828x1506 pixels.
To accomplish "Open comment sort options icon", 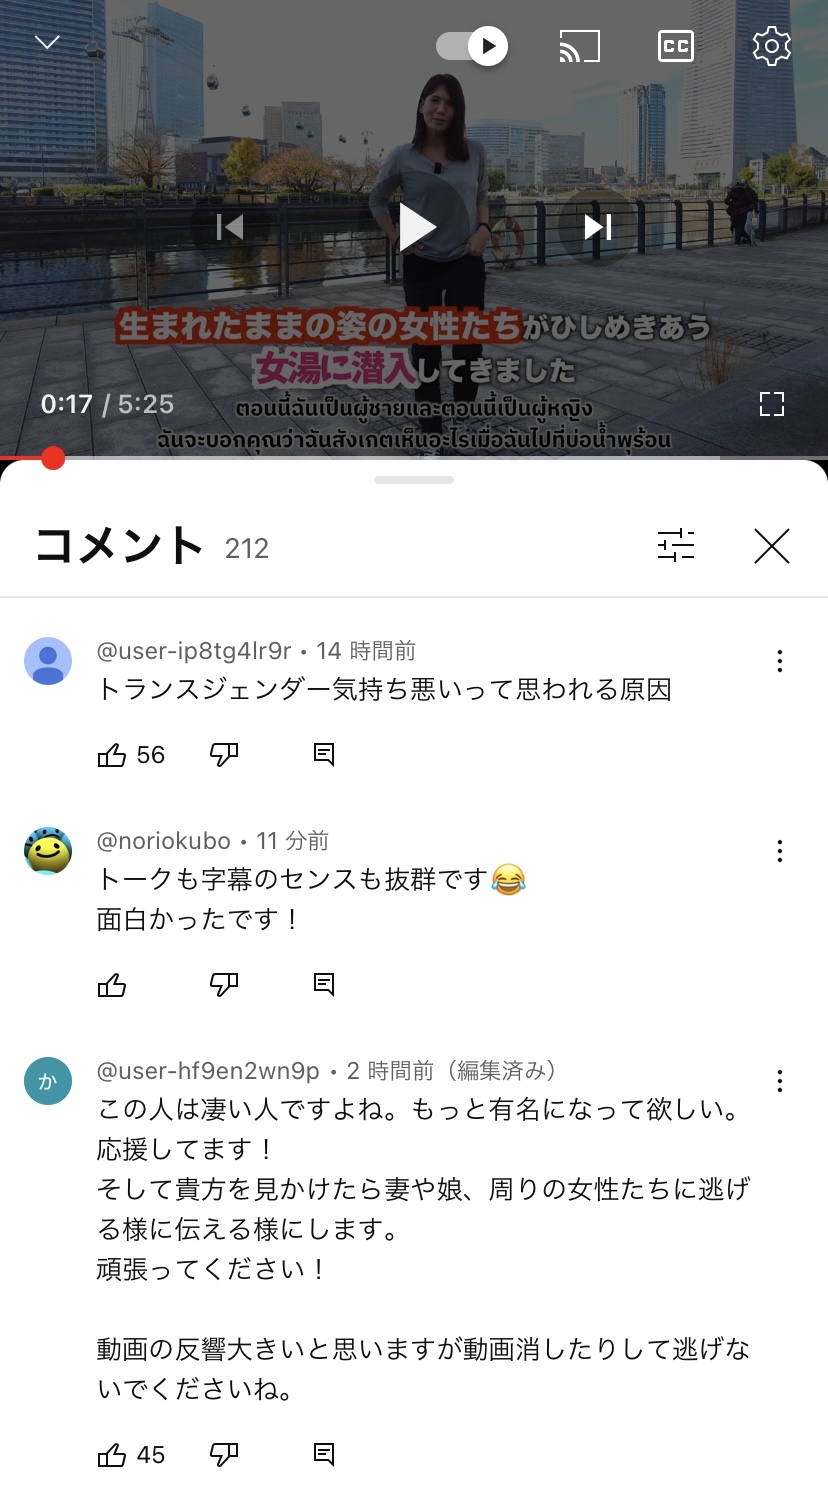I will (676, 546).
